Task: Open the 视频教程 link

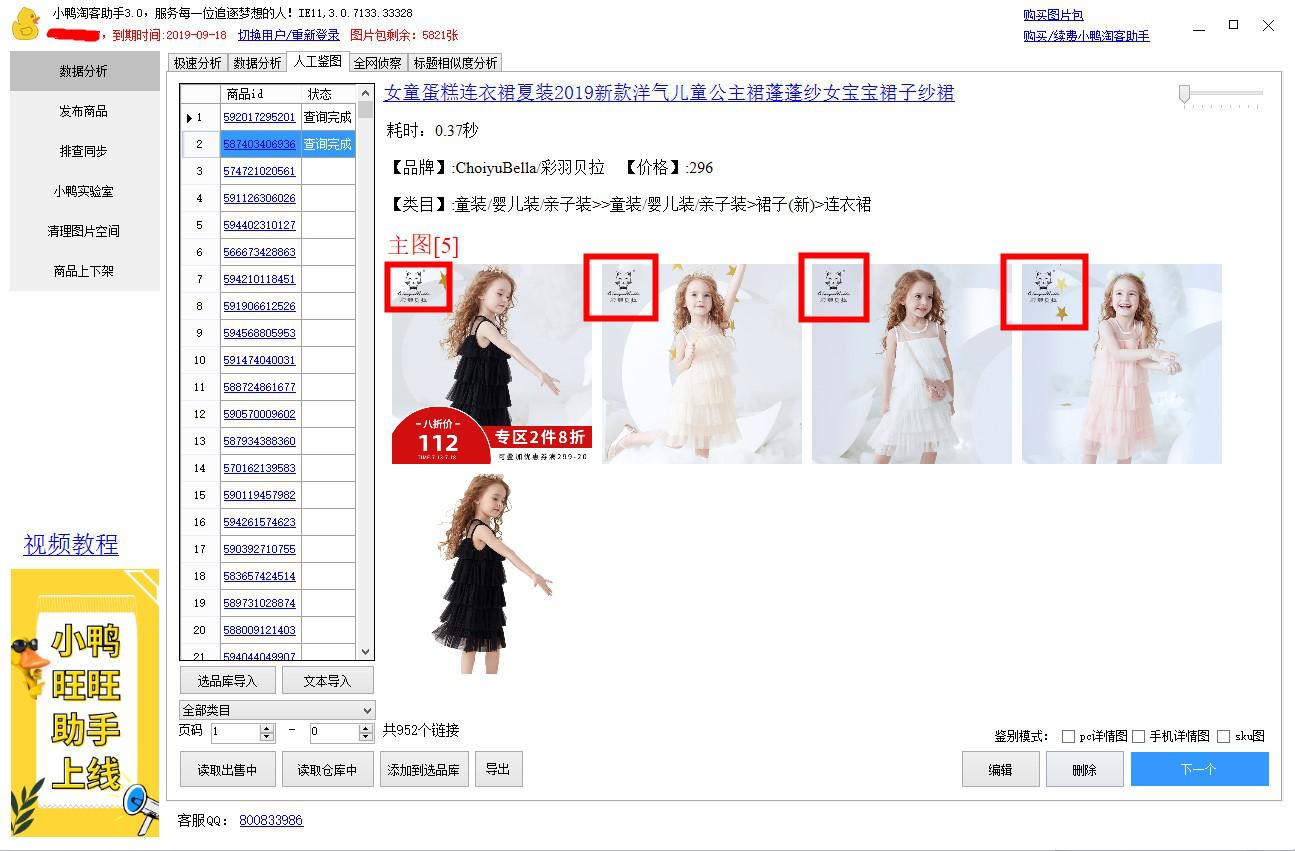Action: [x=71, y=546]
